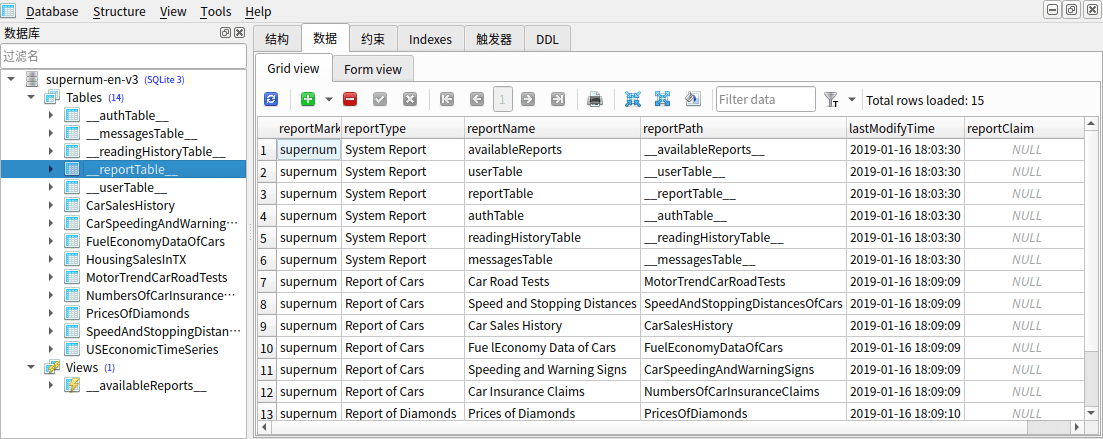Screen dimensions: 1103x439
Task: Open the 触发器 tab
Action: (x=494, y=39)
